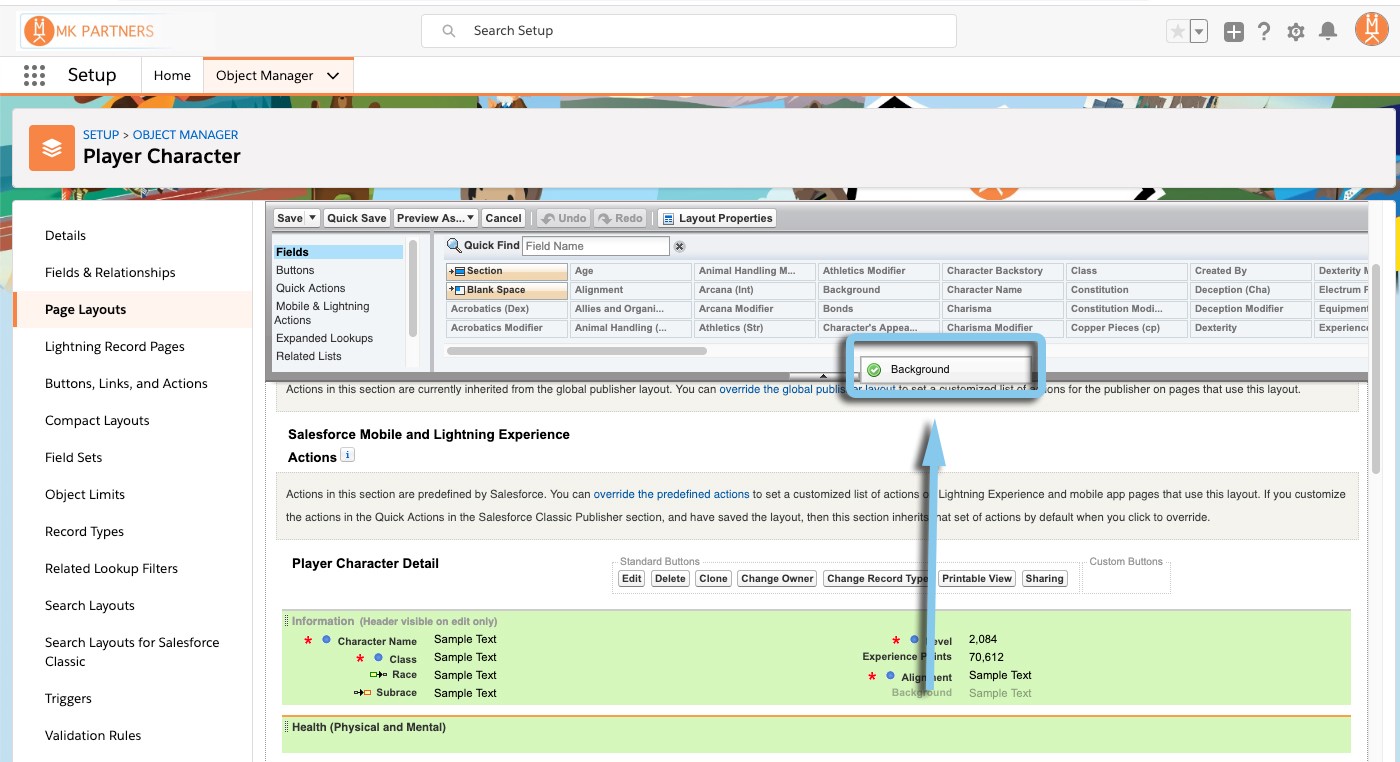The width and height of the screenshot is (1400, 762).
Task: Open Compact Layouts in the sidebar
Action: click(x=97, y=421)
